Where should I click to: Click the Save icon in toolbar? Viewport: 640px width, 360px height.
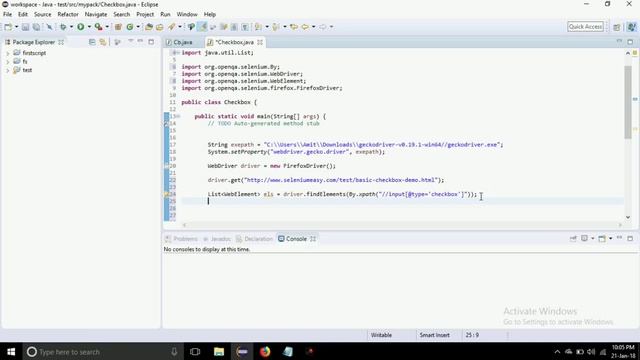click(x=25, y=27)
